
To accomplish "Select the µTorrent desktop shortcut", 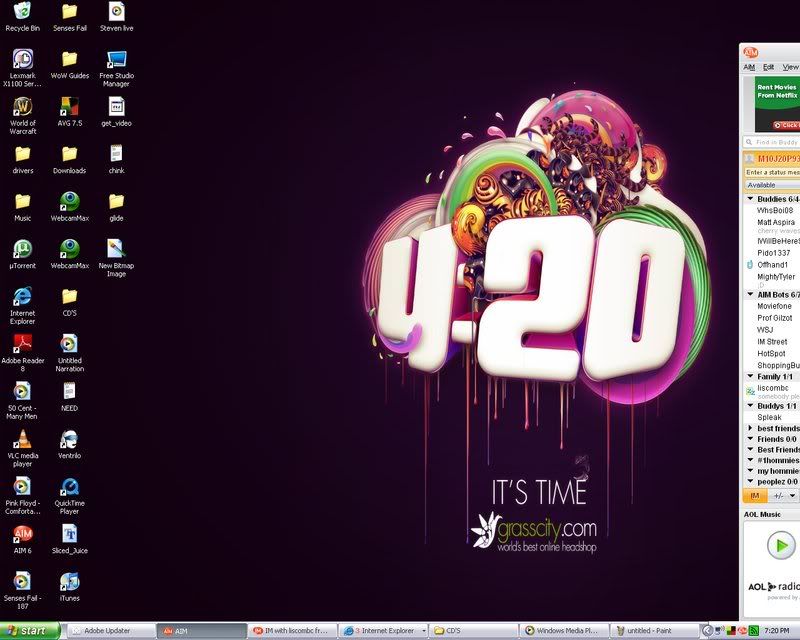I will 22,249.
